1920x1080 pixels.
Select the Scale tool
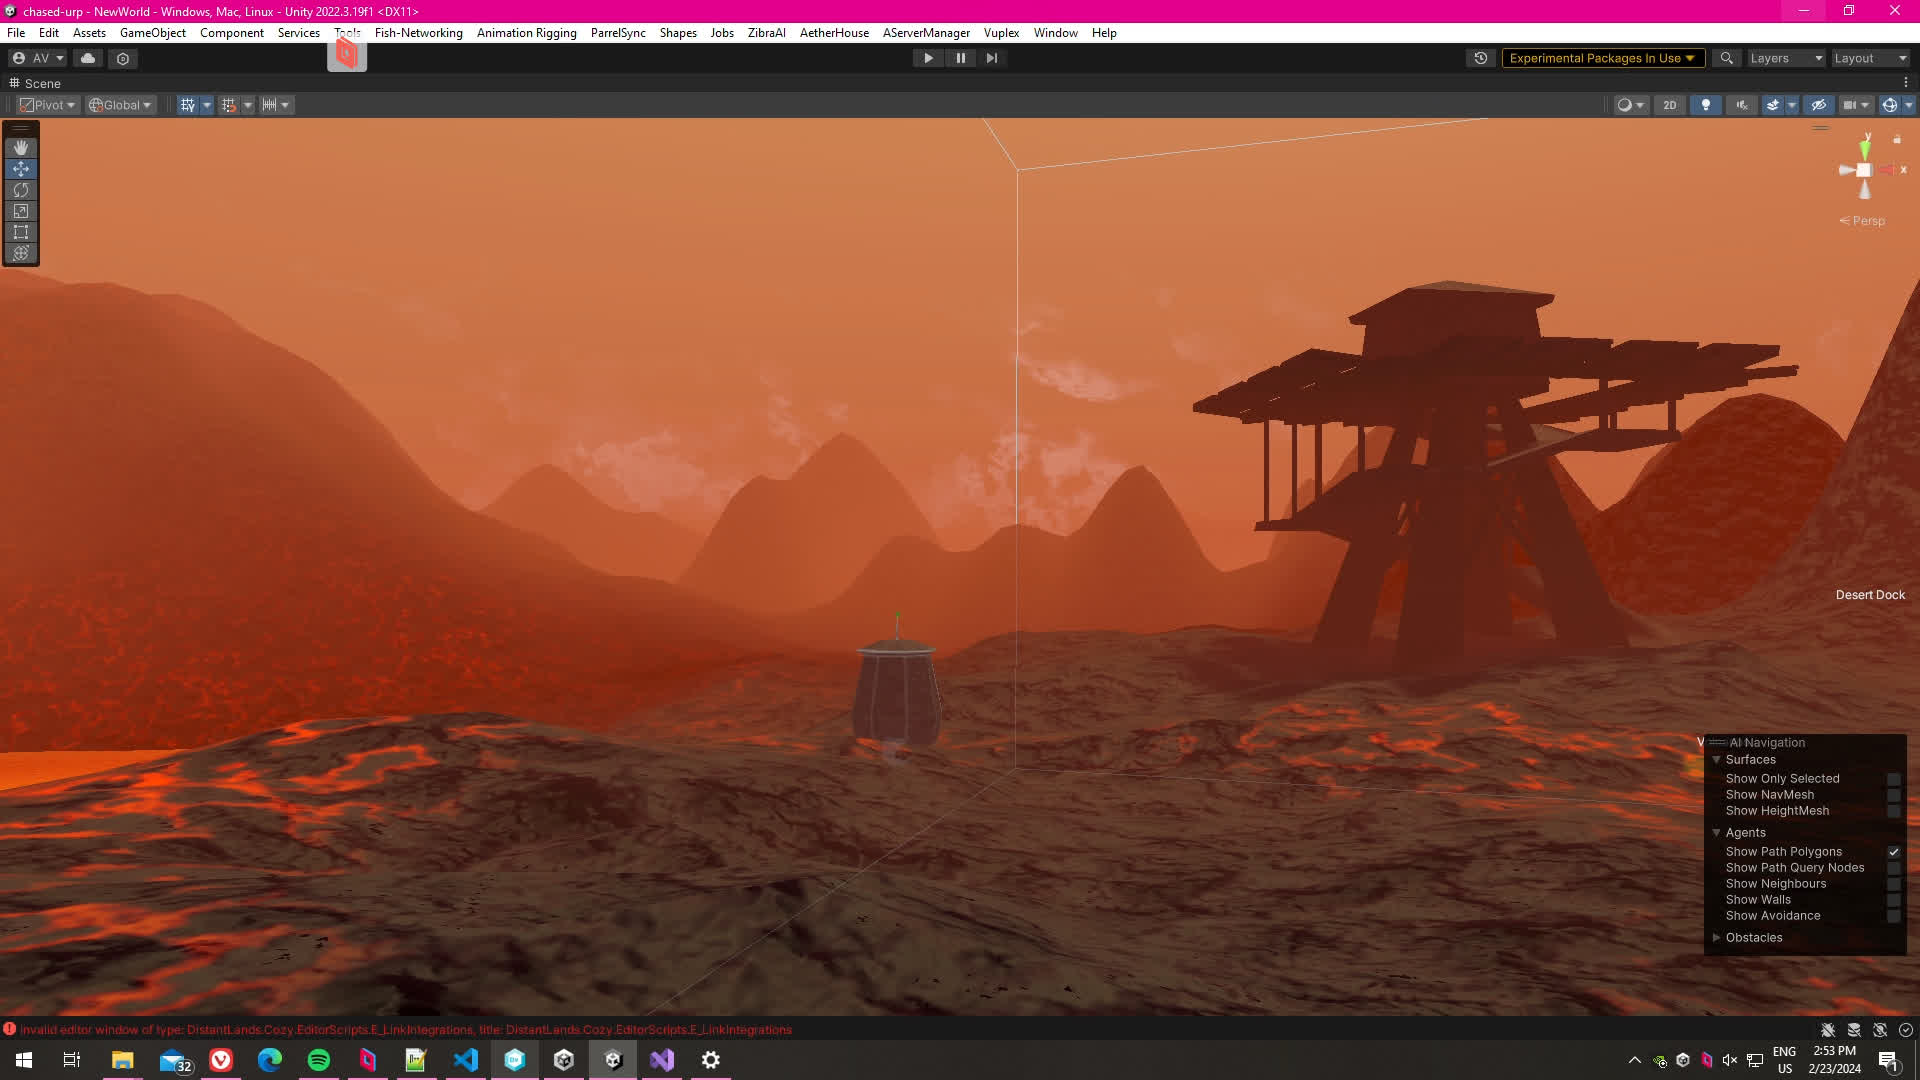coord(21,211)
